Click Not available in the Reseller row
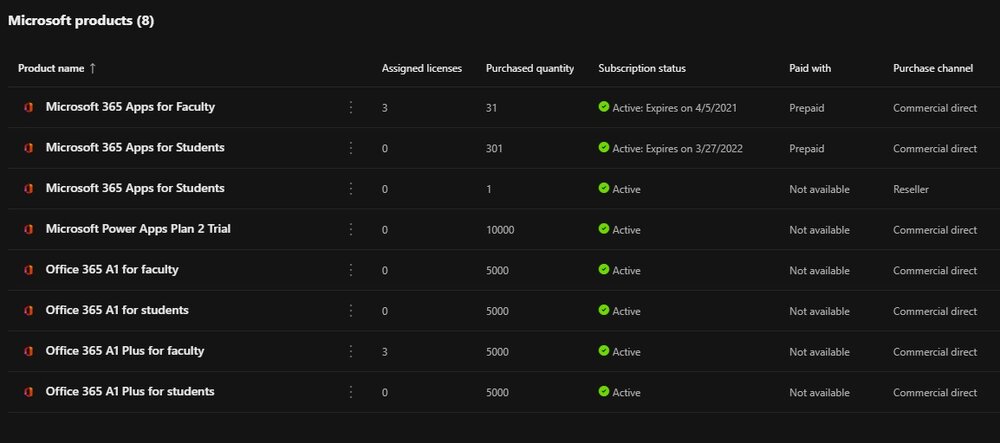This screenshot has width=1000, height=443. (x=820, y=189)
